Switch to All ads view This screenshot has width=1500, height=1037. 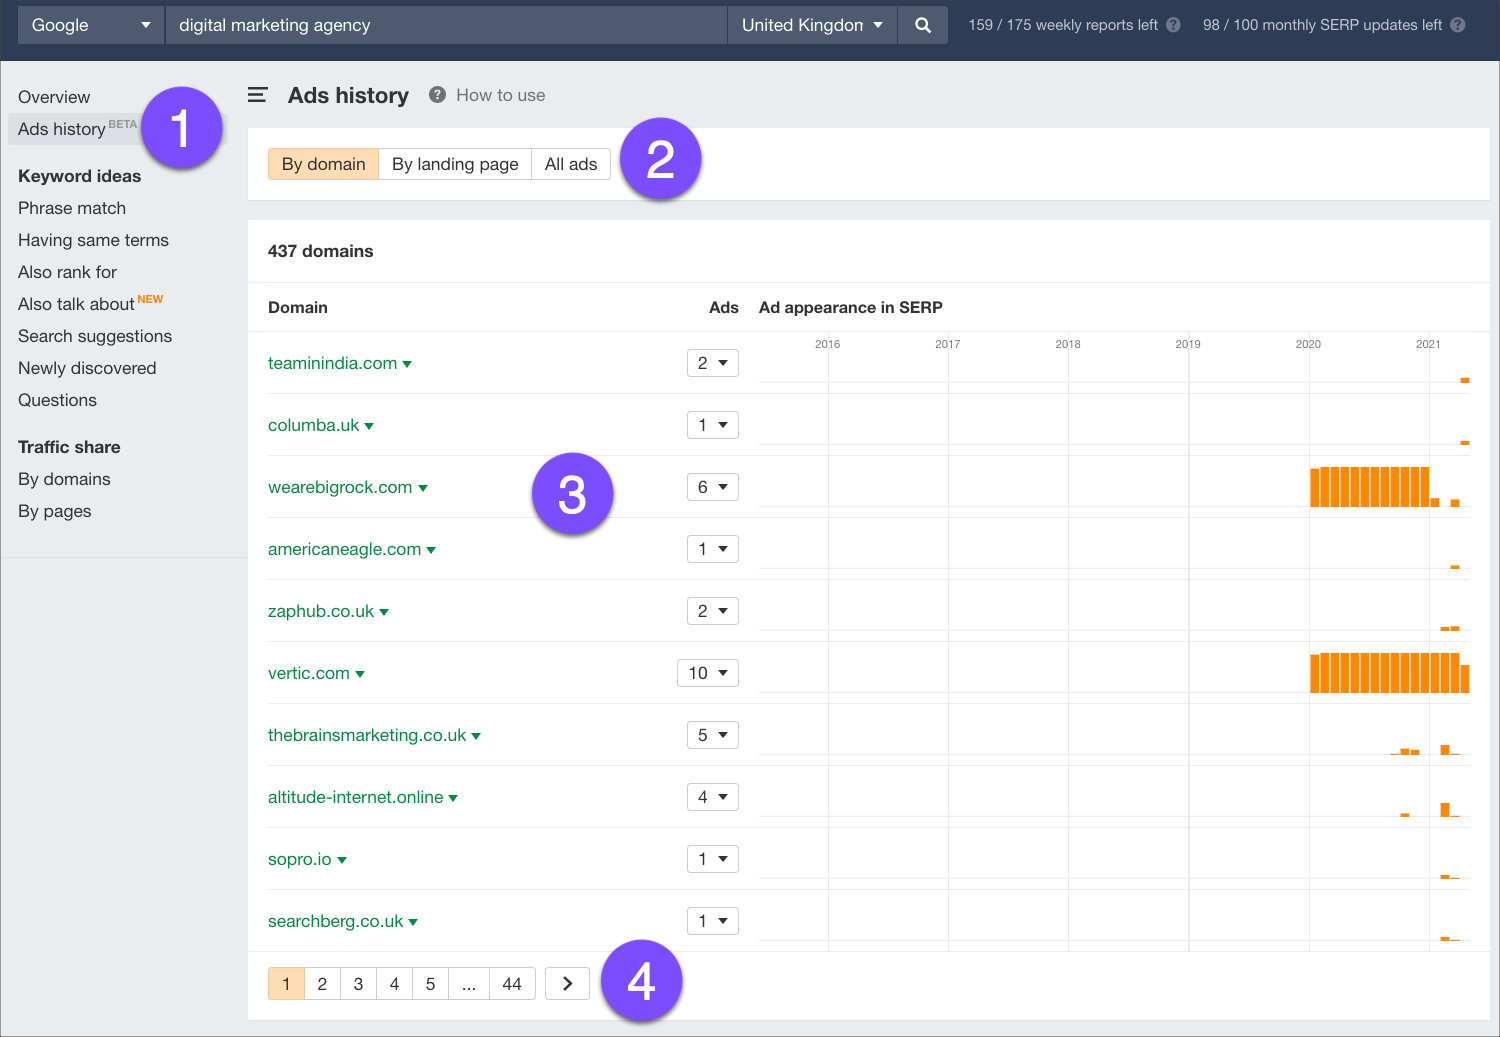[571, 164]
